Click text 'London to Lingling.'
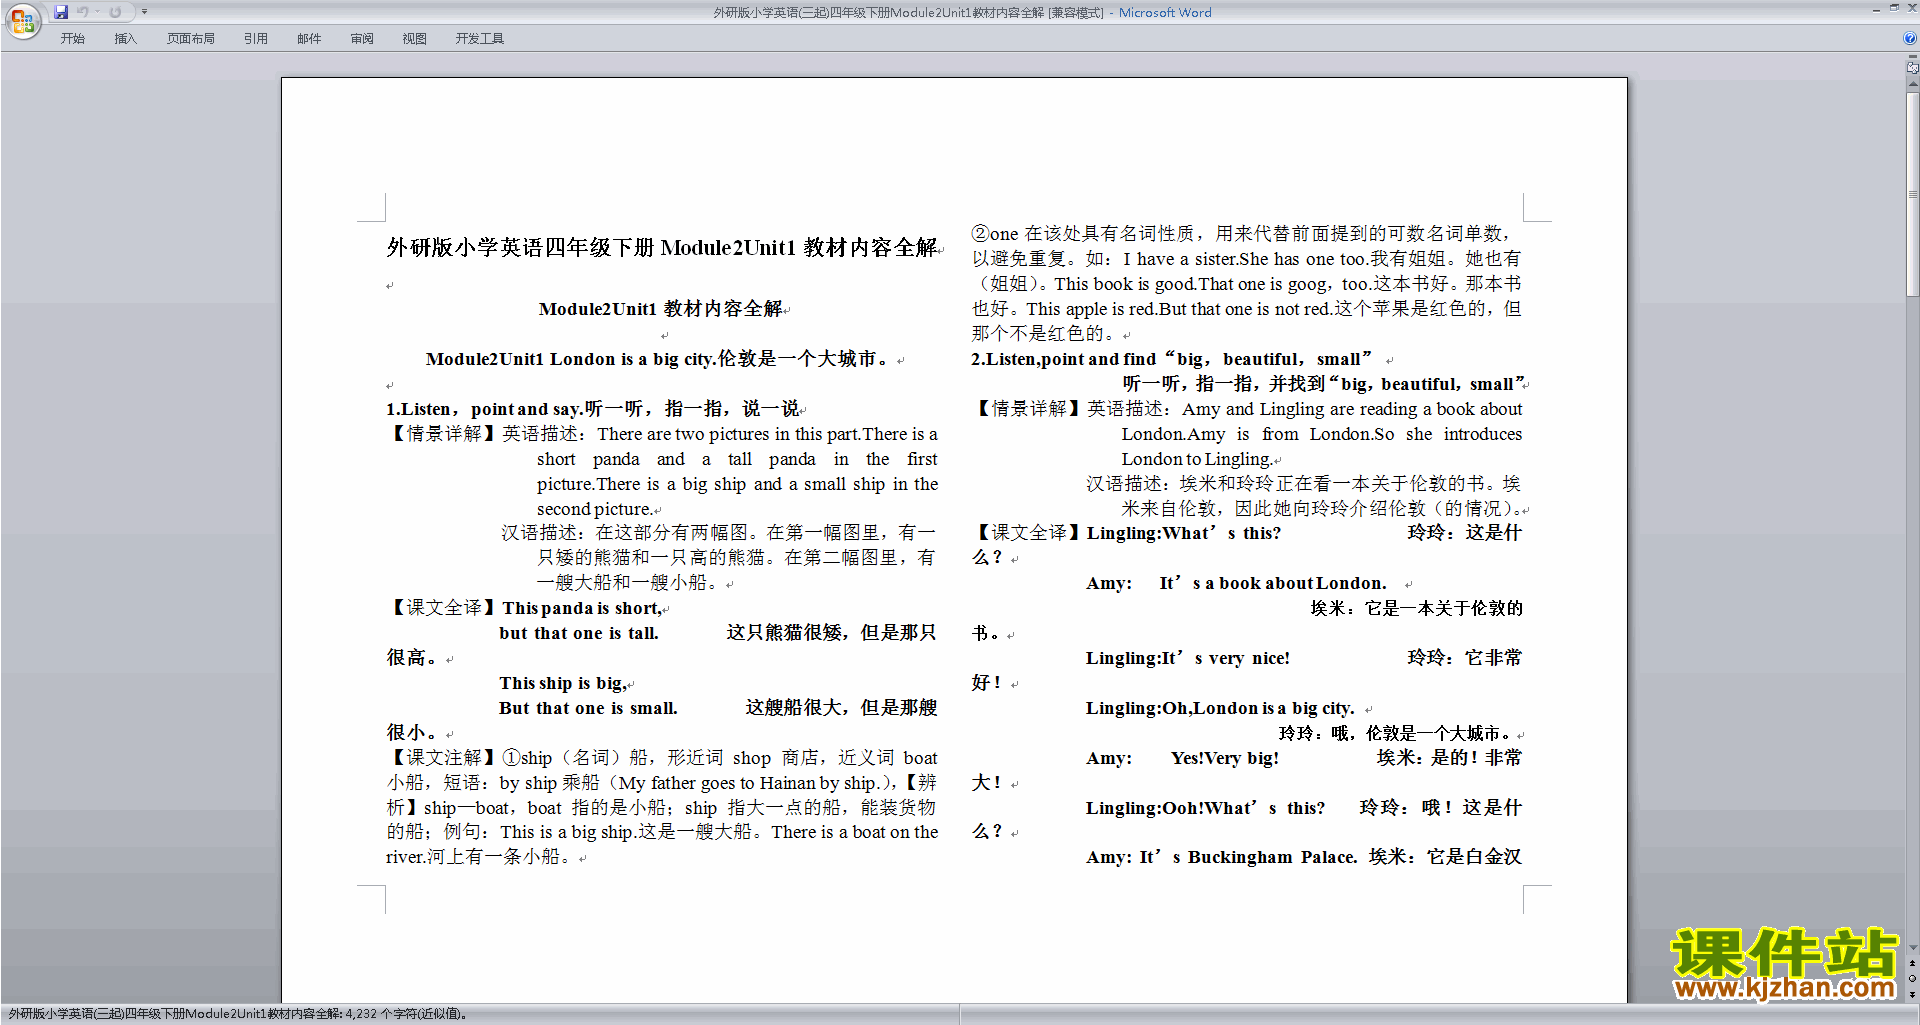 (1197, 459)
